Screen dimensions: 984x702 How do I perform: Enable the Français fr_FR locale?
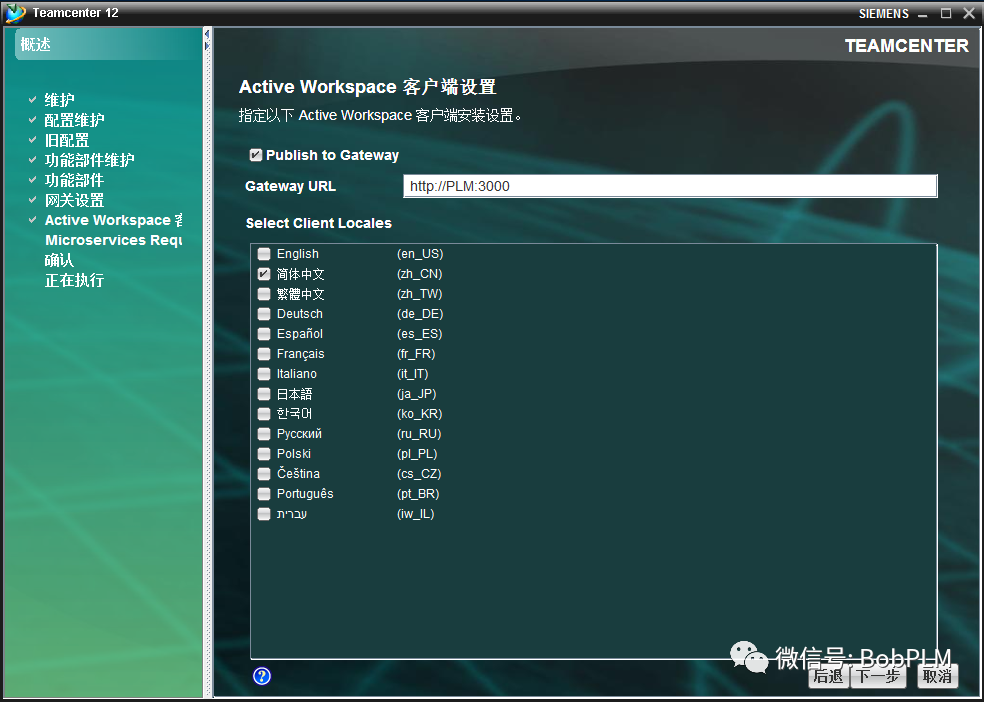(x=264, y=354)
